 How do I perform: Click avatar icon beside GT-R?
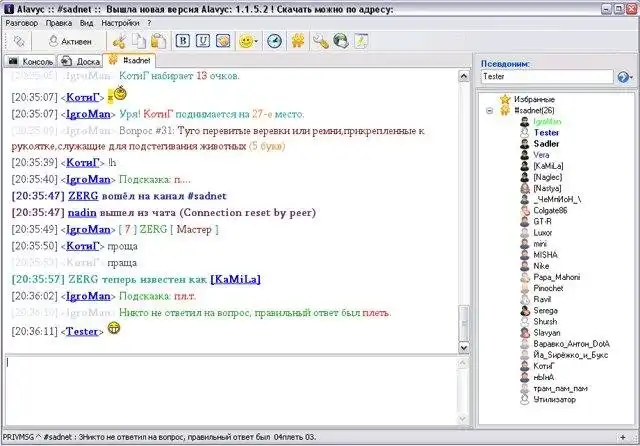point(525,222)
